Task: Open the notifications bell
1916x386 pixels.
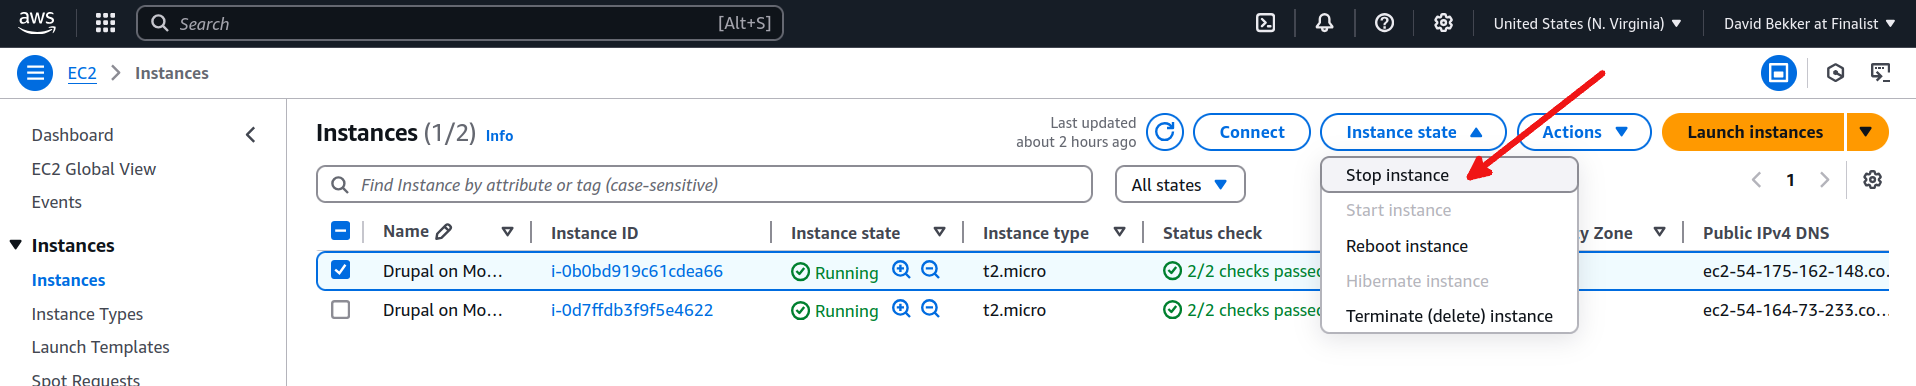Action: [1324, 23]
